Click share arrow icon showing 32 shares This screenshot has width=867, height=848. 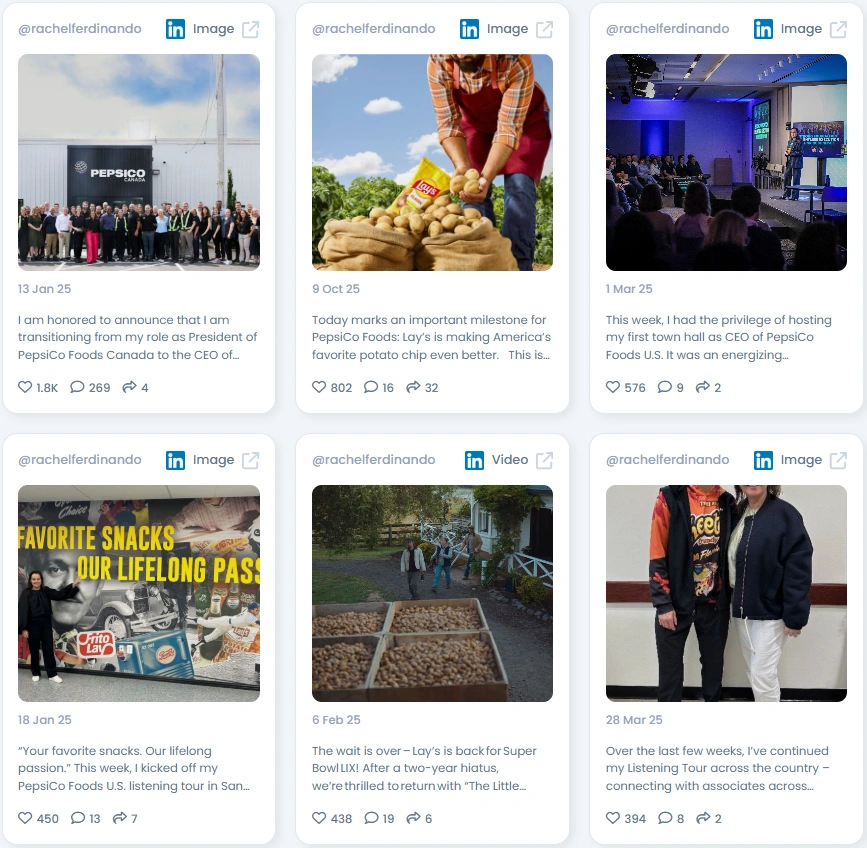pos(413,387)
